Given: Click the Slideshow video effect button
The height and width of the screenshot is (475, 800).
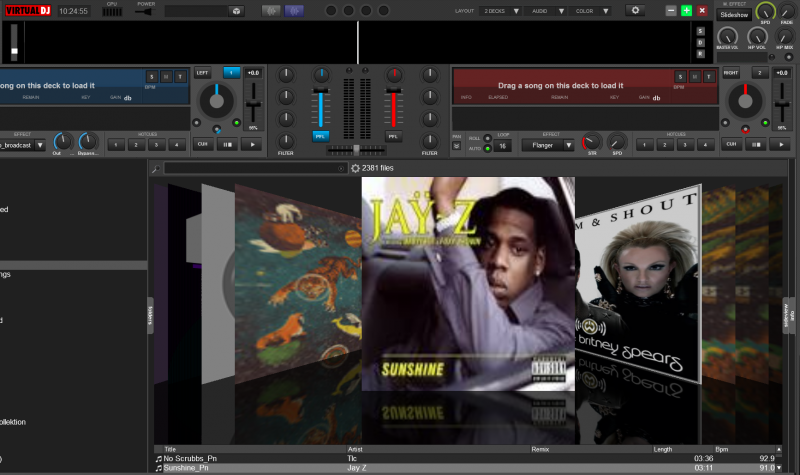Looking at the screenshot, I should 734,14.
